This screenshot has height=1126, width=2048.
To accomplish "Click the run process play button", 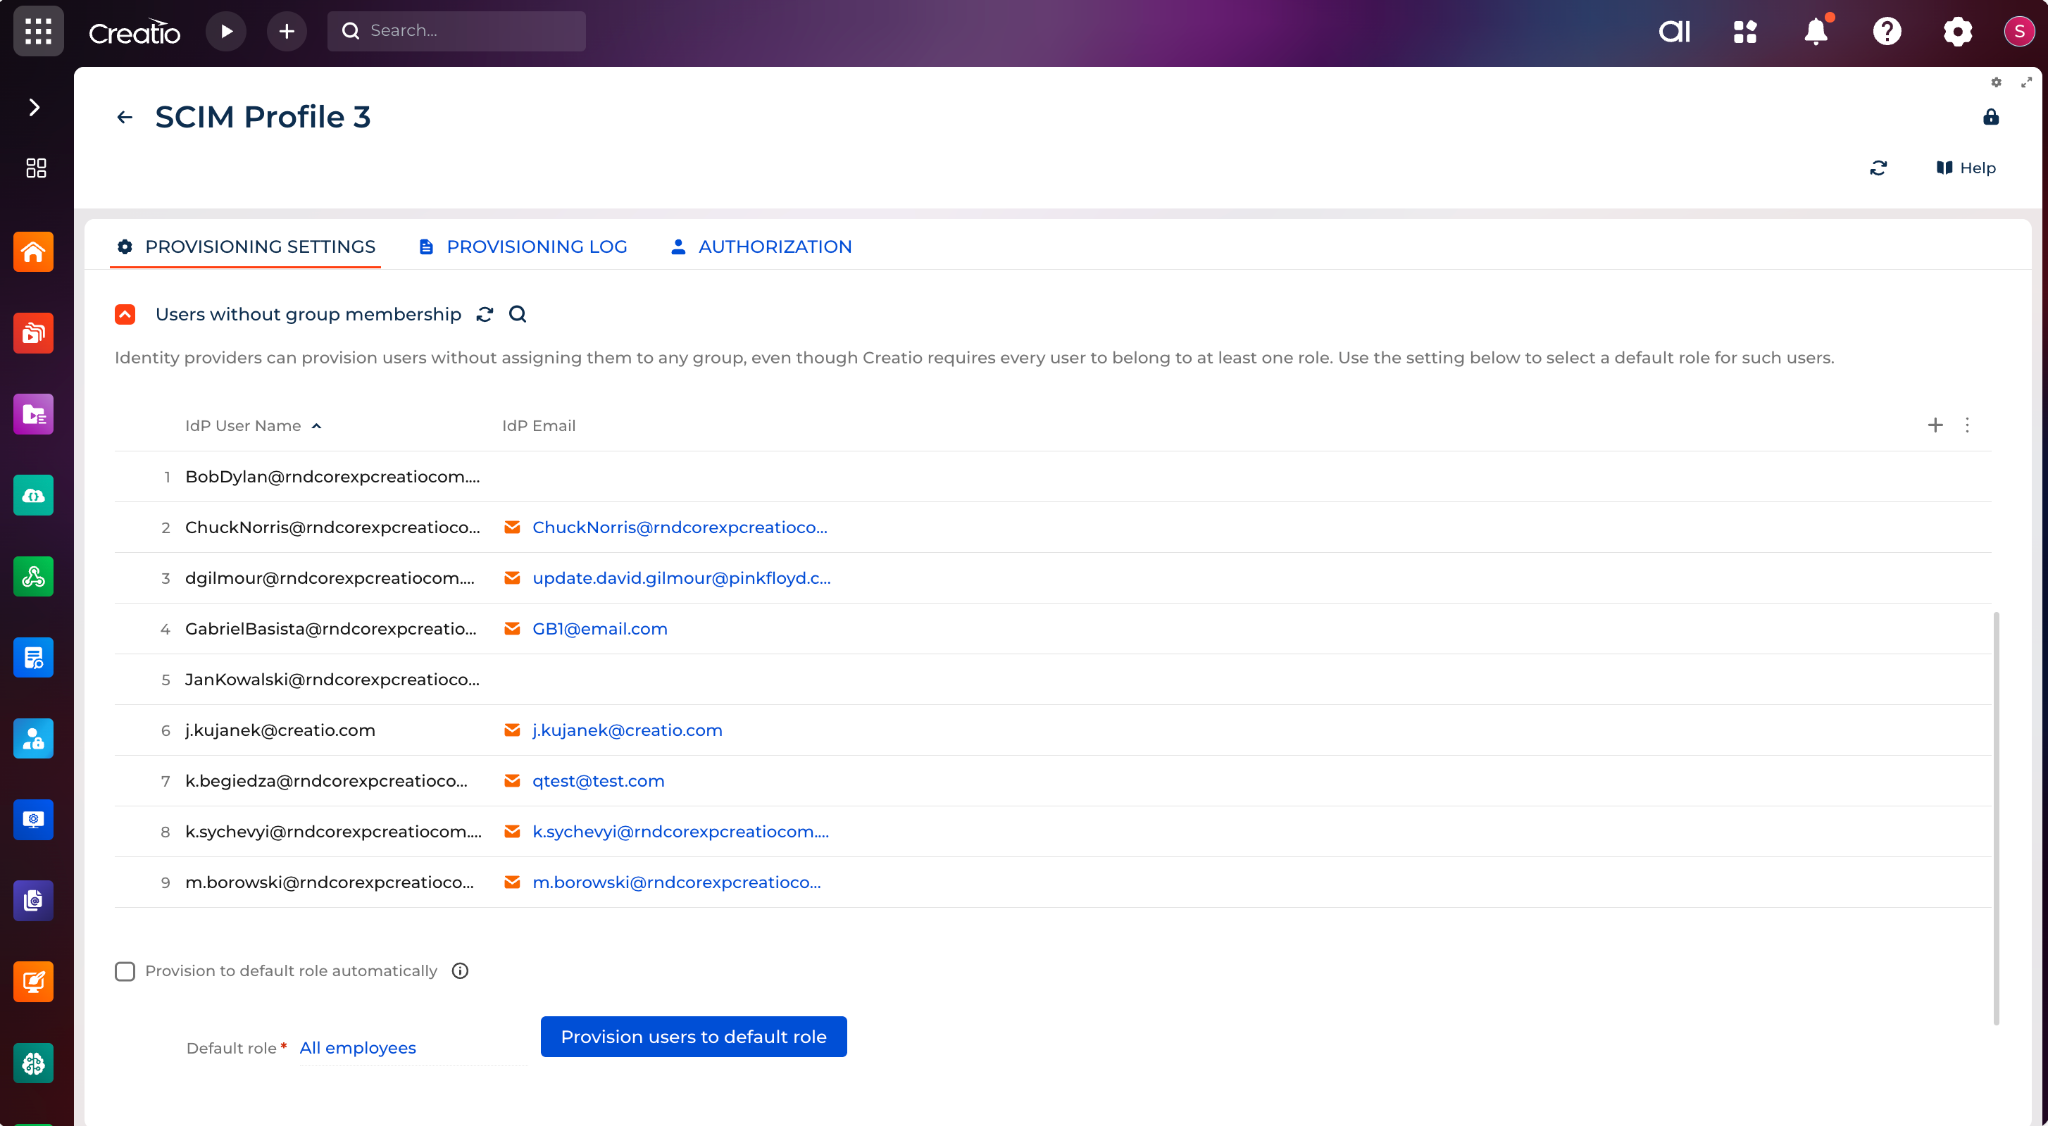I will (226, 31).
